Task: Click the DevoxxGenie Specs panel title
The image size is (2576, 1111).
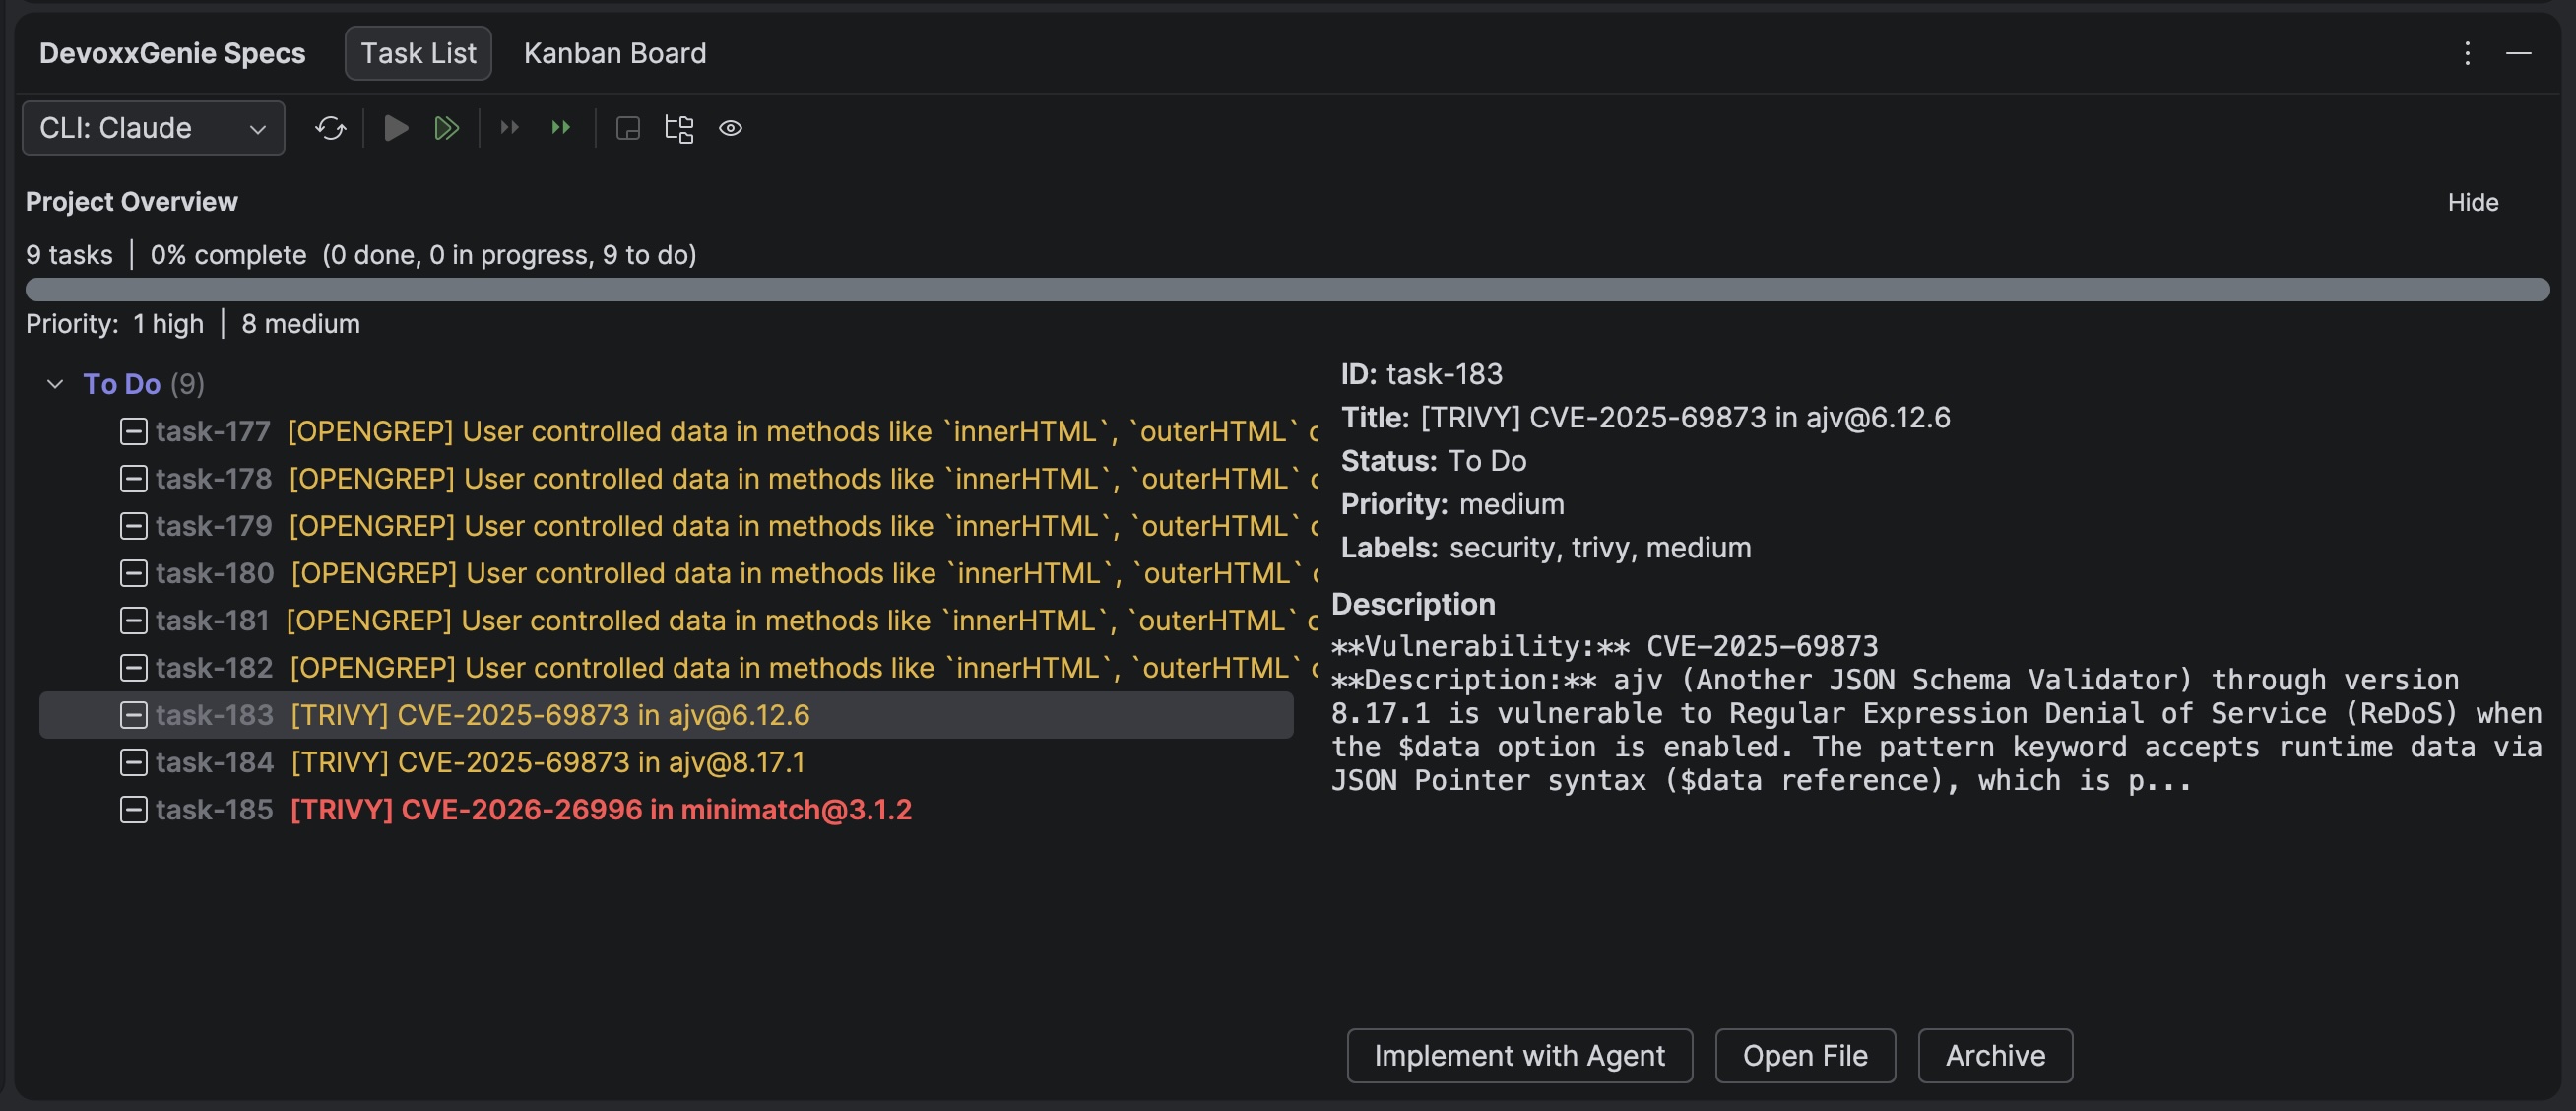Action: click(172, 53)
